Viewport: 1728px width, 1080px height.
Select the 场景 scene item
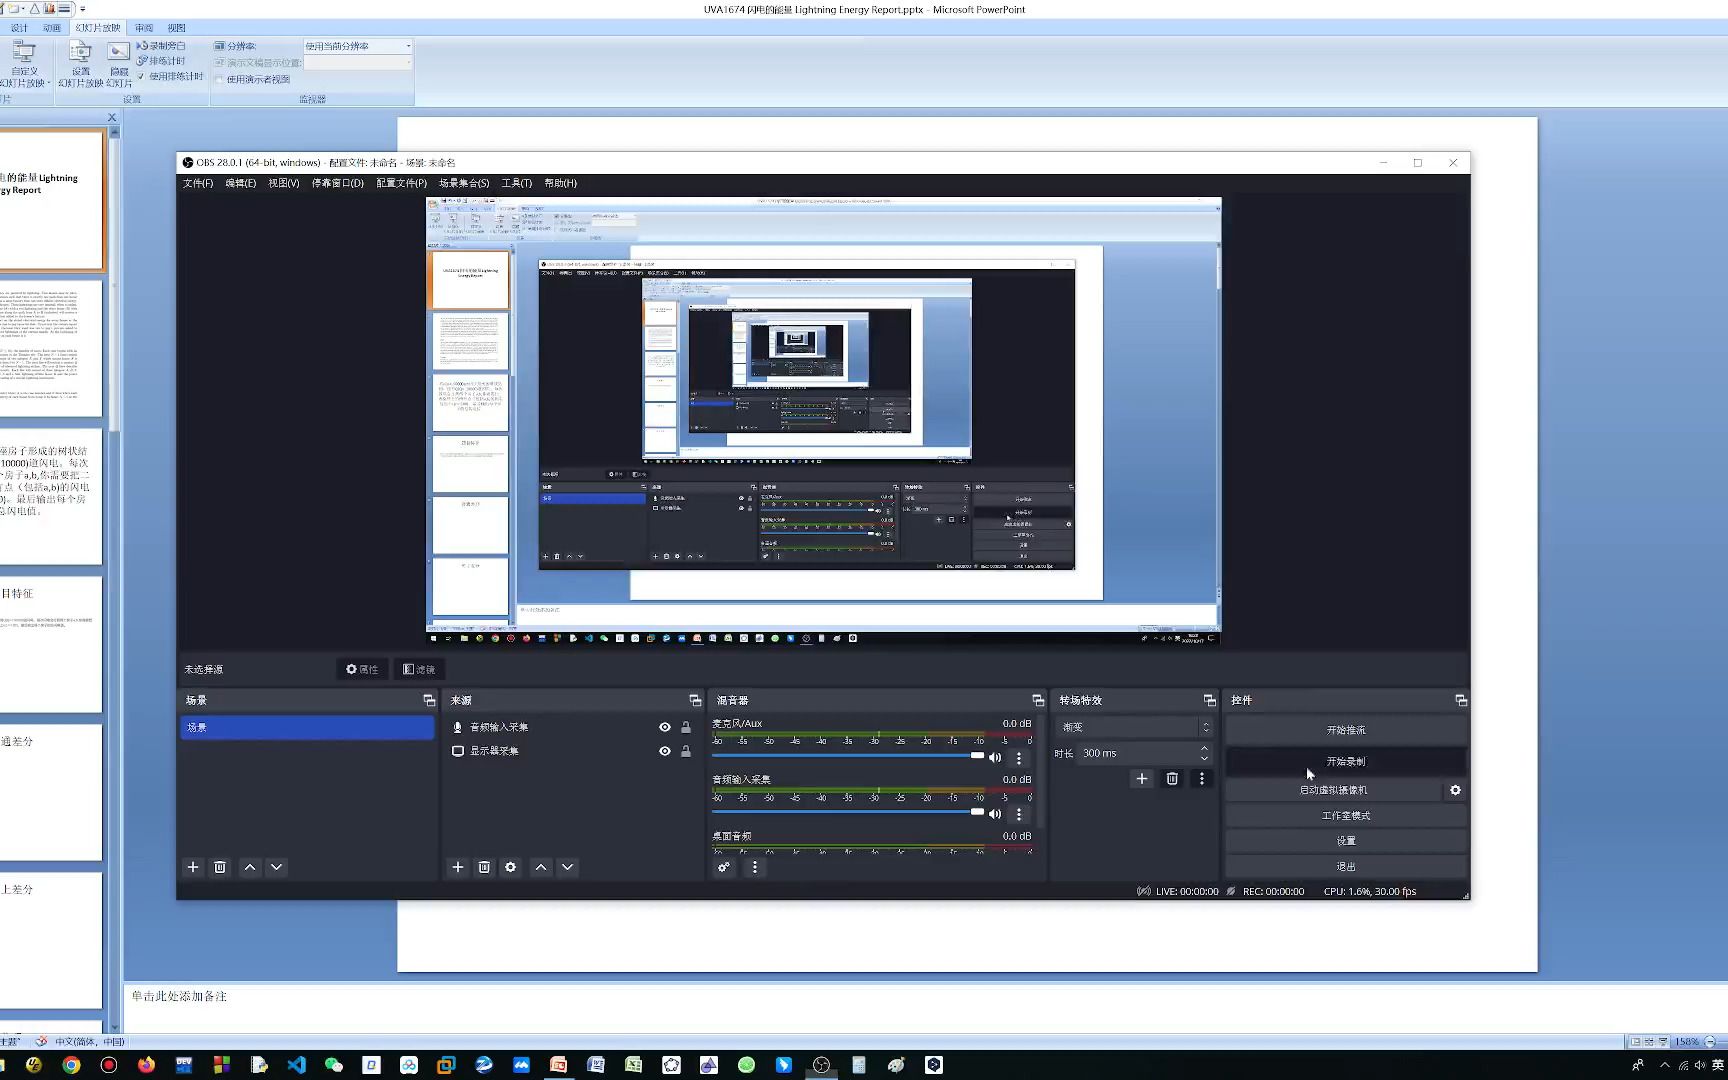coord(307,727)
